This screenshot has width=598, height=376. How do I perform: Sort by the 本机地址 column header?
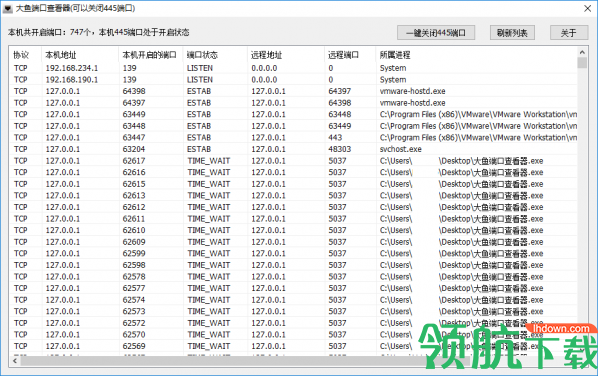(x=80, y=55)
